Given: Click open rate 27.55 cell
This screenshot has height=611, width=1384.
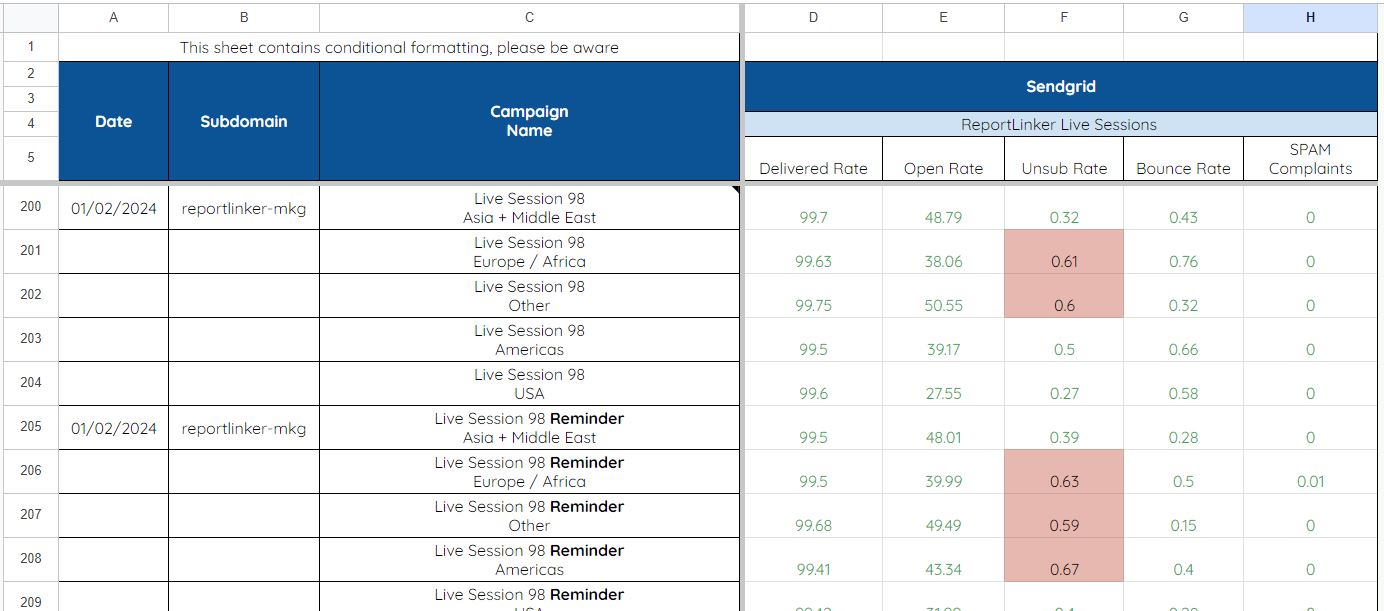Looking at the screenshot, I should (943, 384).
